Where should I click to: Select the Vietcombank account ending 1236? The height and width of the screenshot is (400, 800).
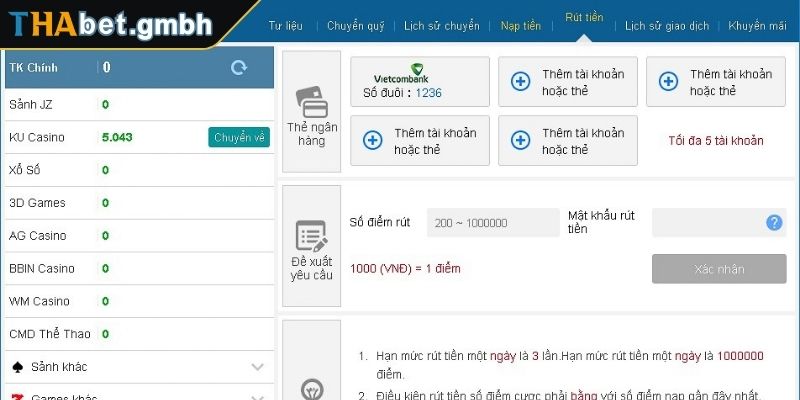420,82
